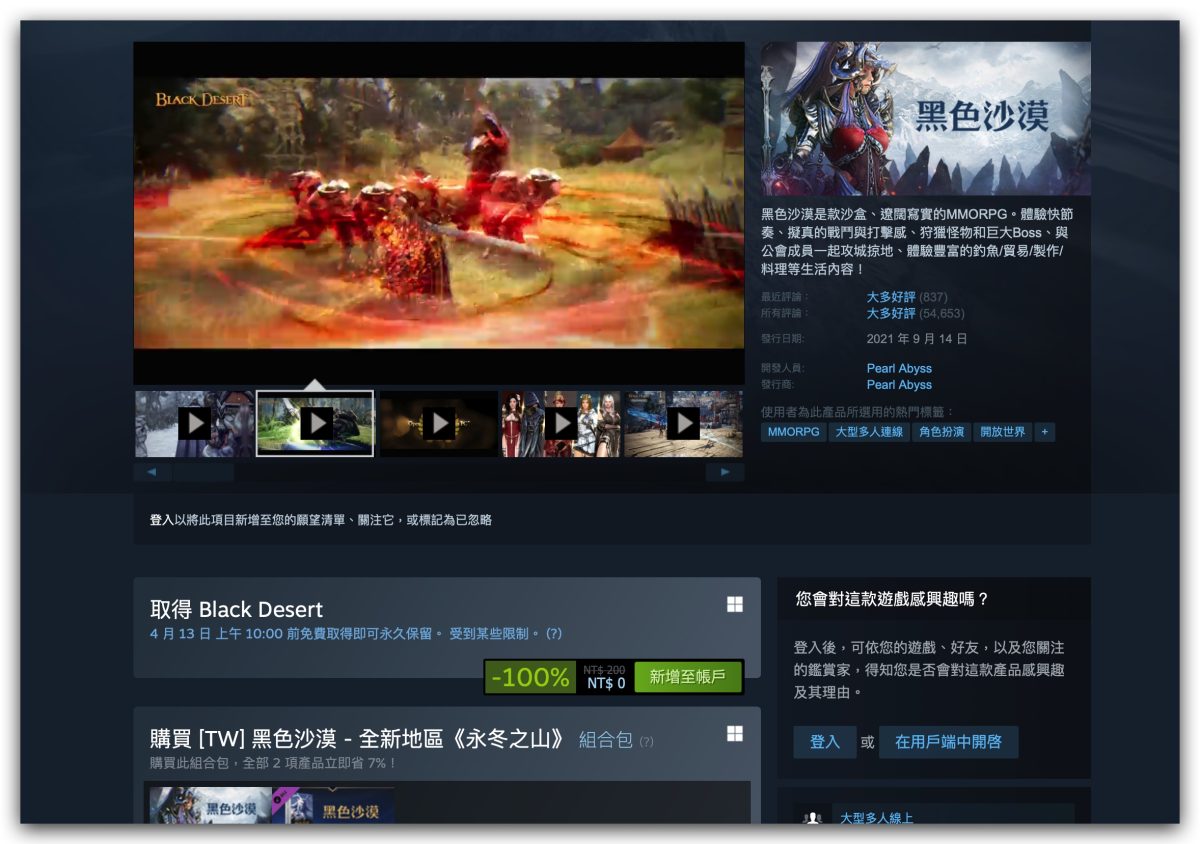Click the NT$ 0 price label

[606, 684]
